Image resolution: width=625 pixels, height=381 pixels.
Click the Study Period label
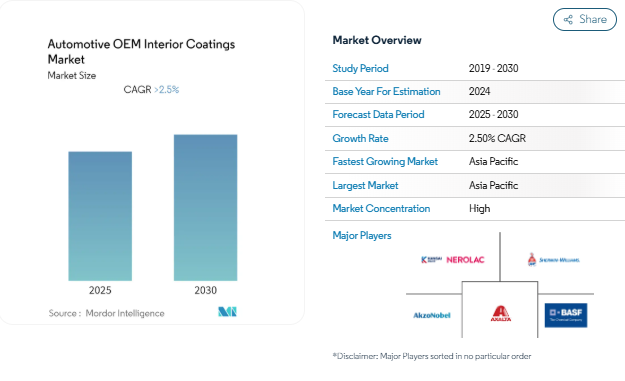(360, 69)
